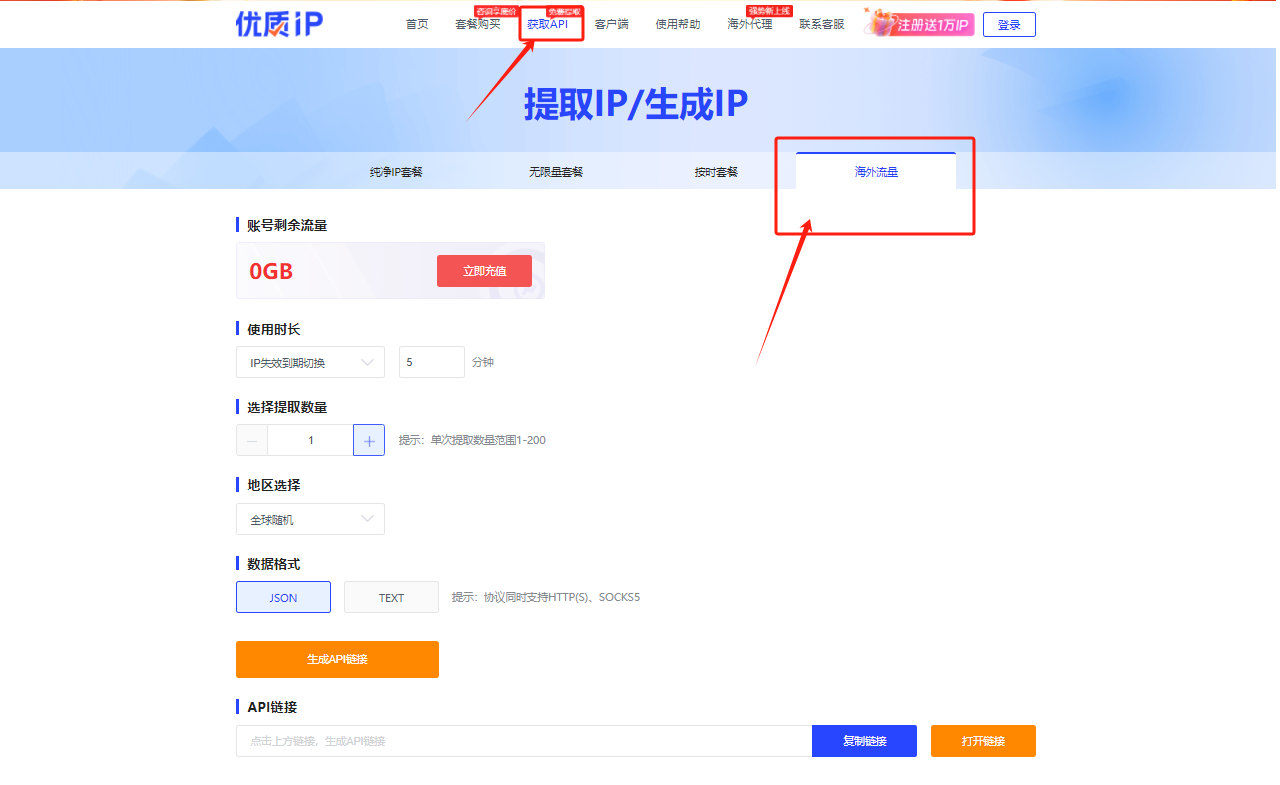Click the 注册送1万IP promo banner
Screen dimensions: 1280x785
(919, 24)
